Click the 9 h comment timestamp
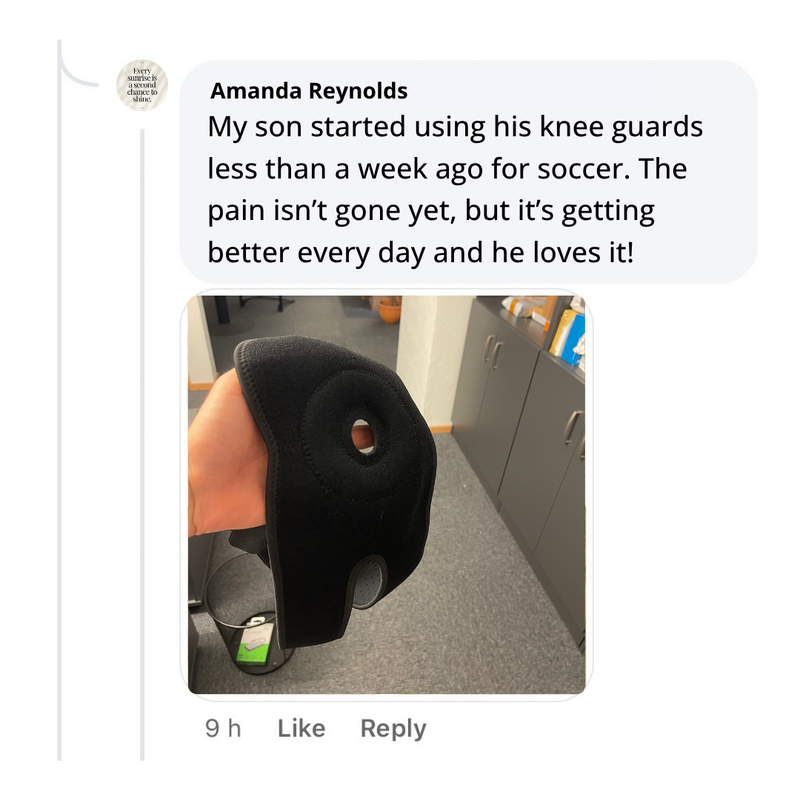 223,728
